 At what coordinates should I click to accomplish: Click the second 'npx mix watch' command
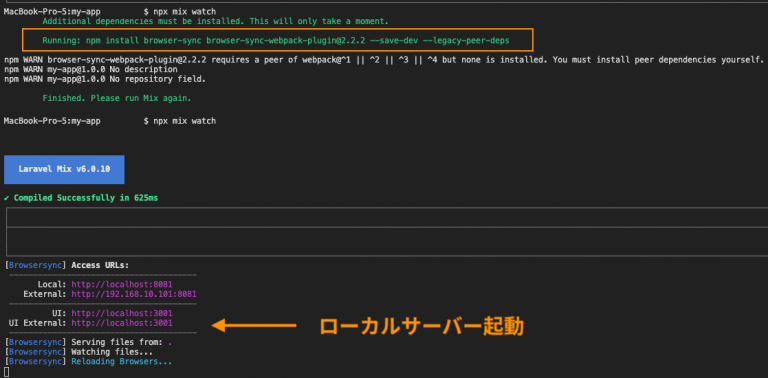[x=184, y=121]
